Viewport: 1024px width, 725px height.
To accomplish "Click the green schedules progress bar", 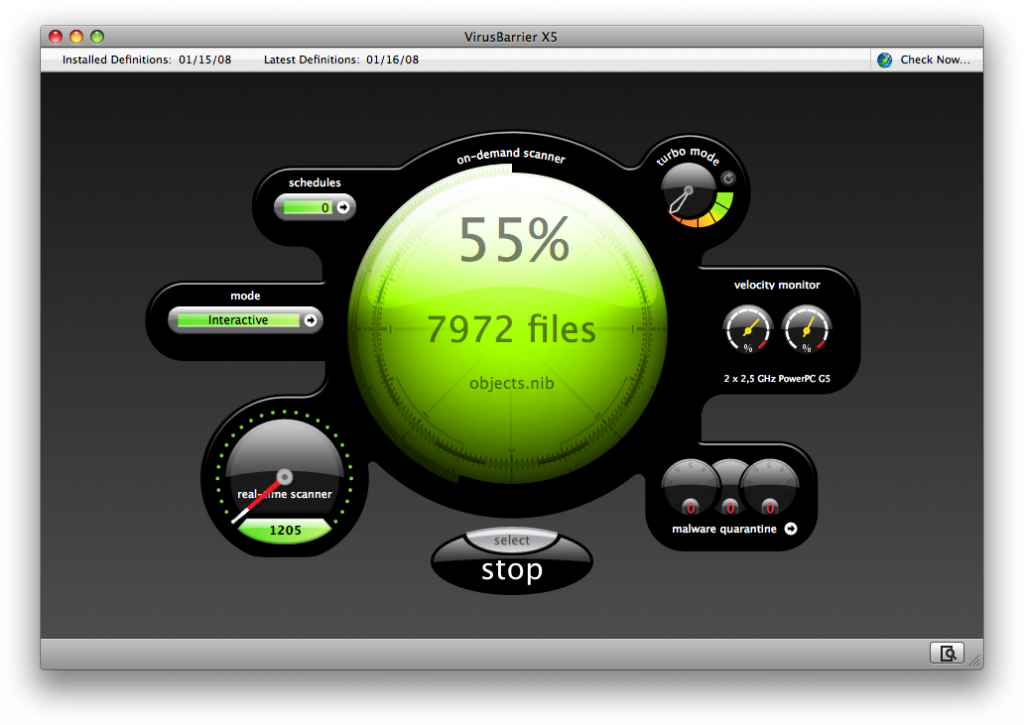I will (x=307, y=207).
